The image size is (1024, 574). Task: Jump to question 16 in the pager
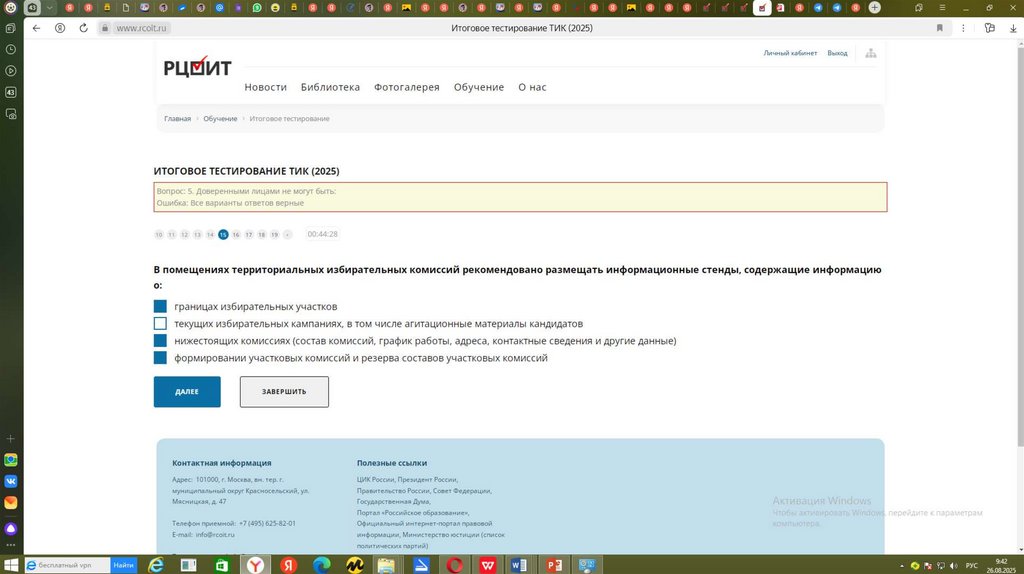236,234
